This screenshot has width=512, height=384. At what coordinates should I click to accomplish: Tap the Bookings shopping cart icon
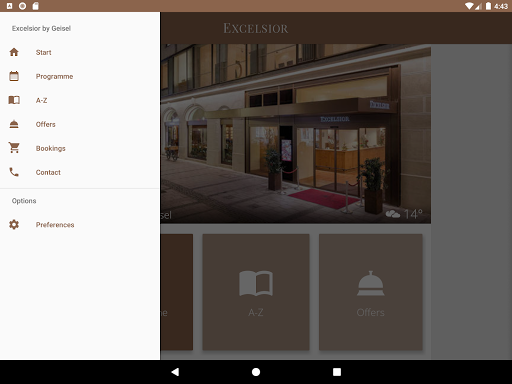pyautogui.click(x=14, y=148)
